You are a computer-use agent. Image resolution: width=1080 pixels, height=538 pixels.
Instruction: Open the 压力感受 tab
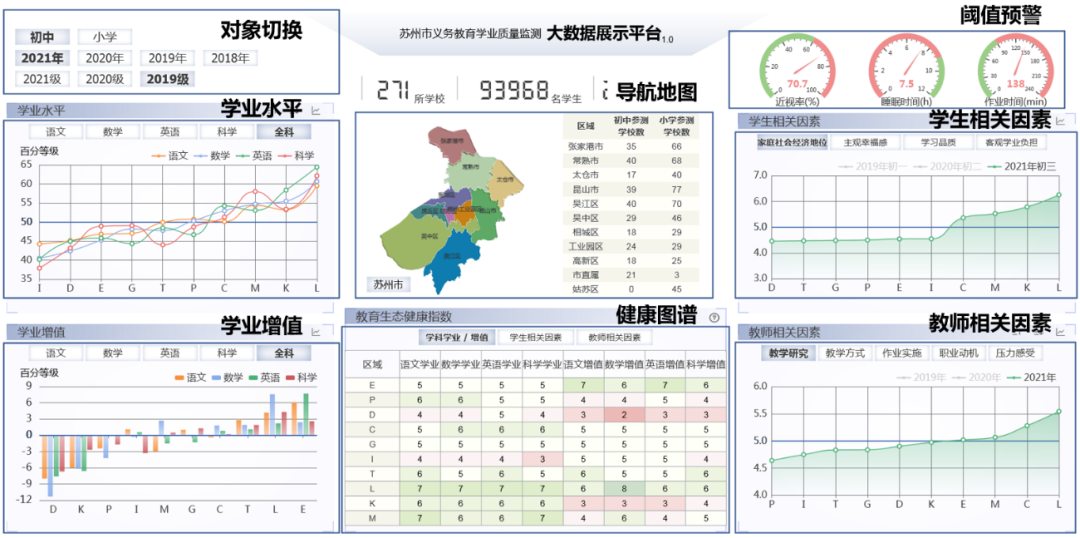coord(1017,353)
